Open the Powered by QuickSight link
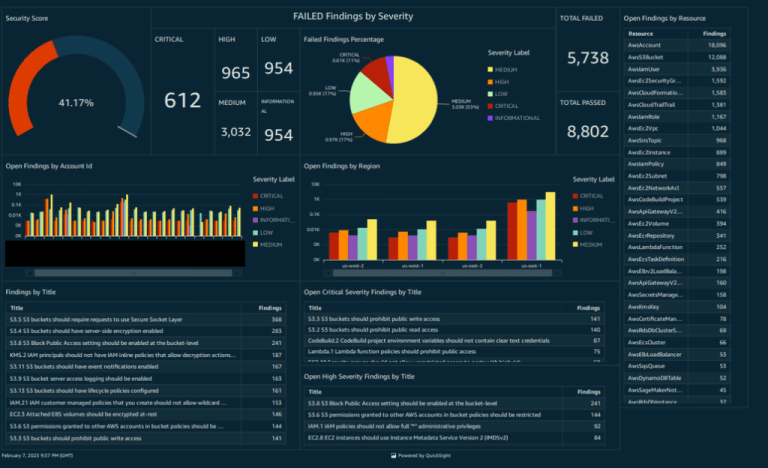768x468 pixels. [x=425, y=453]
